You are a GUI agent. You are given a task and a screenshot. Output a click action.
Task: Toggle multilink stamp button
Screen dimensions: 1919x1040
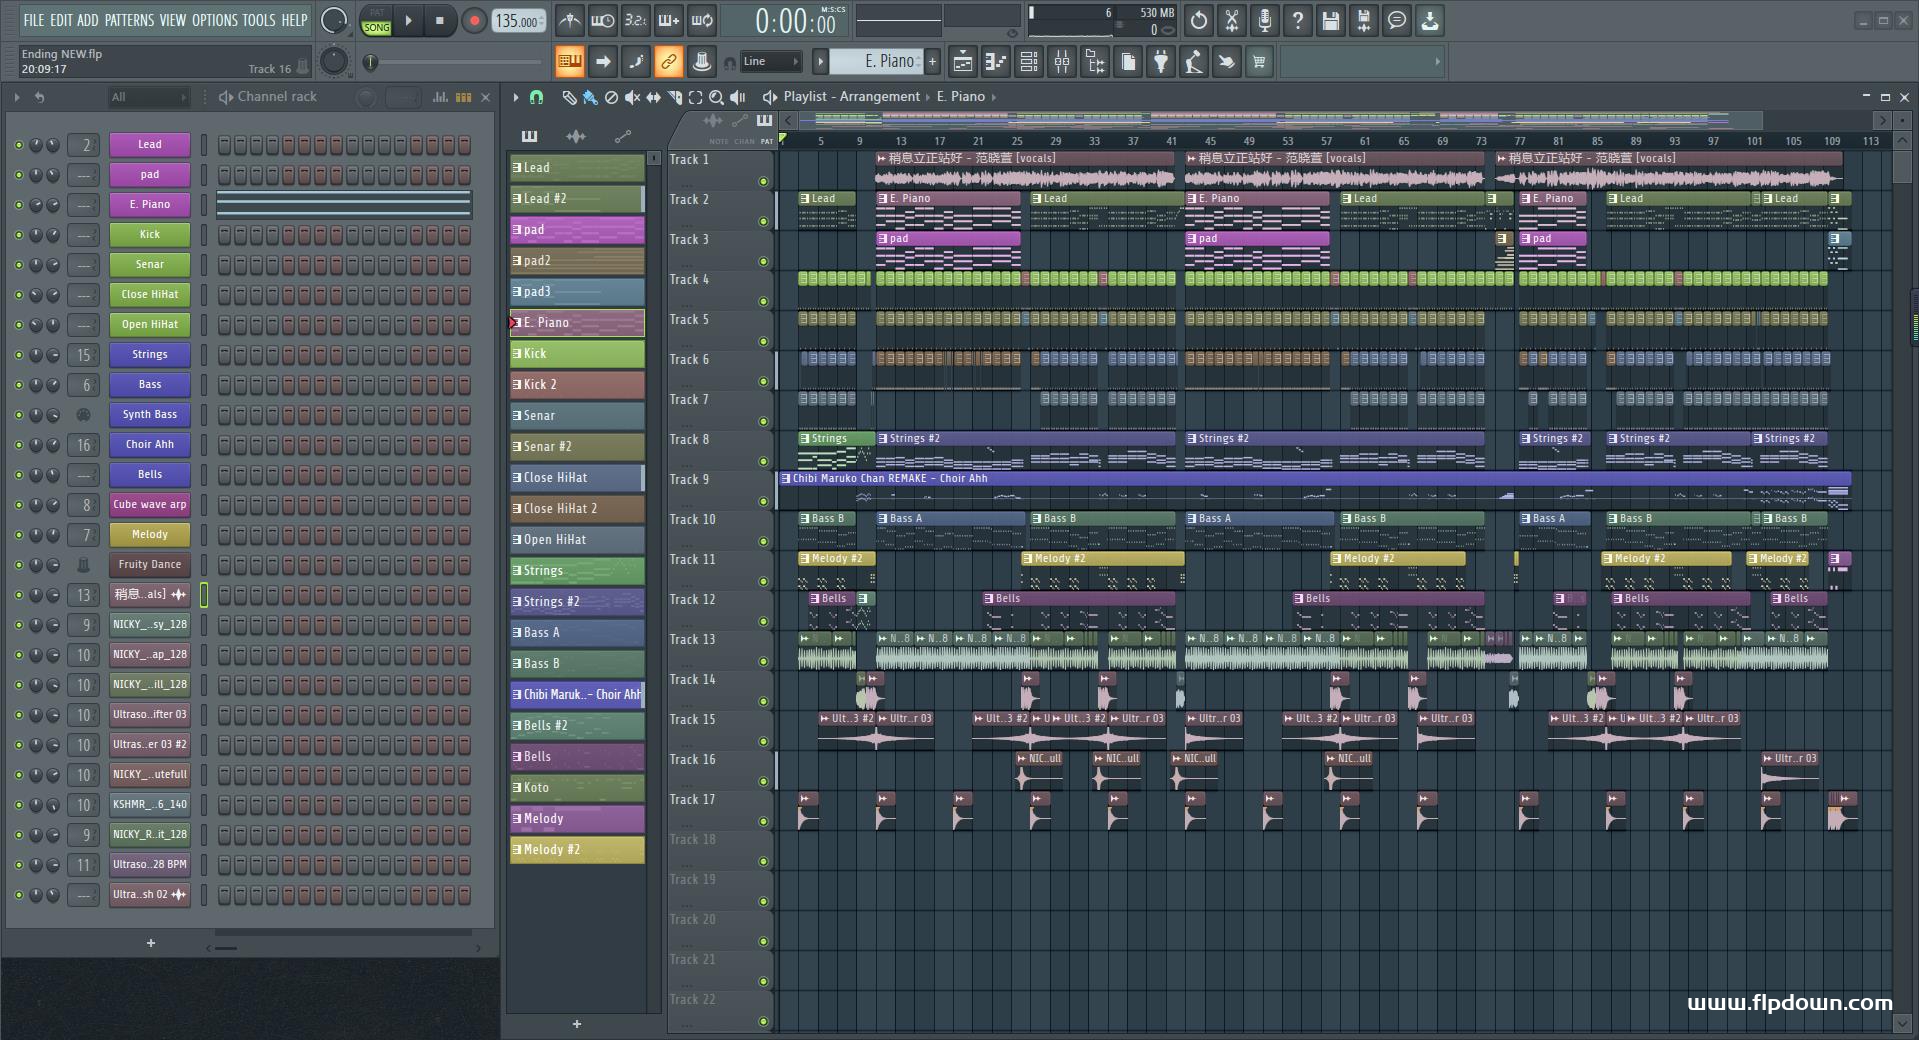[x=702, y=62]
